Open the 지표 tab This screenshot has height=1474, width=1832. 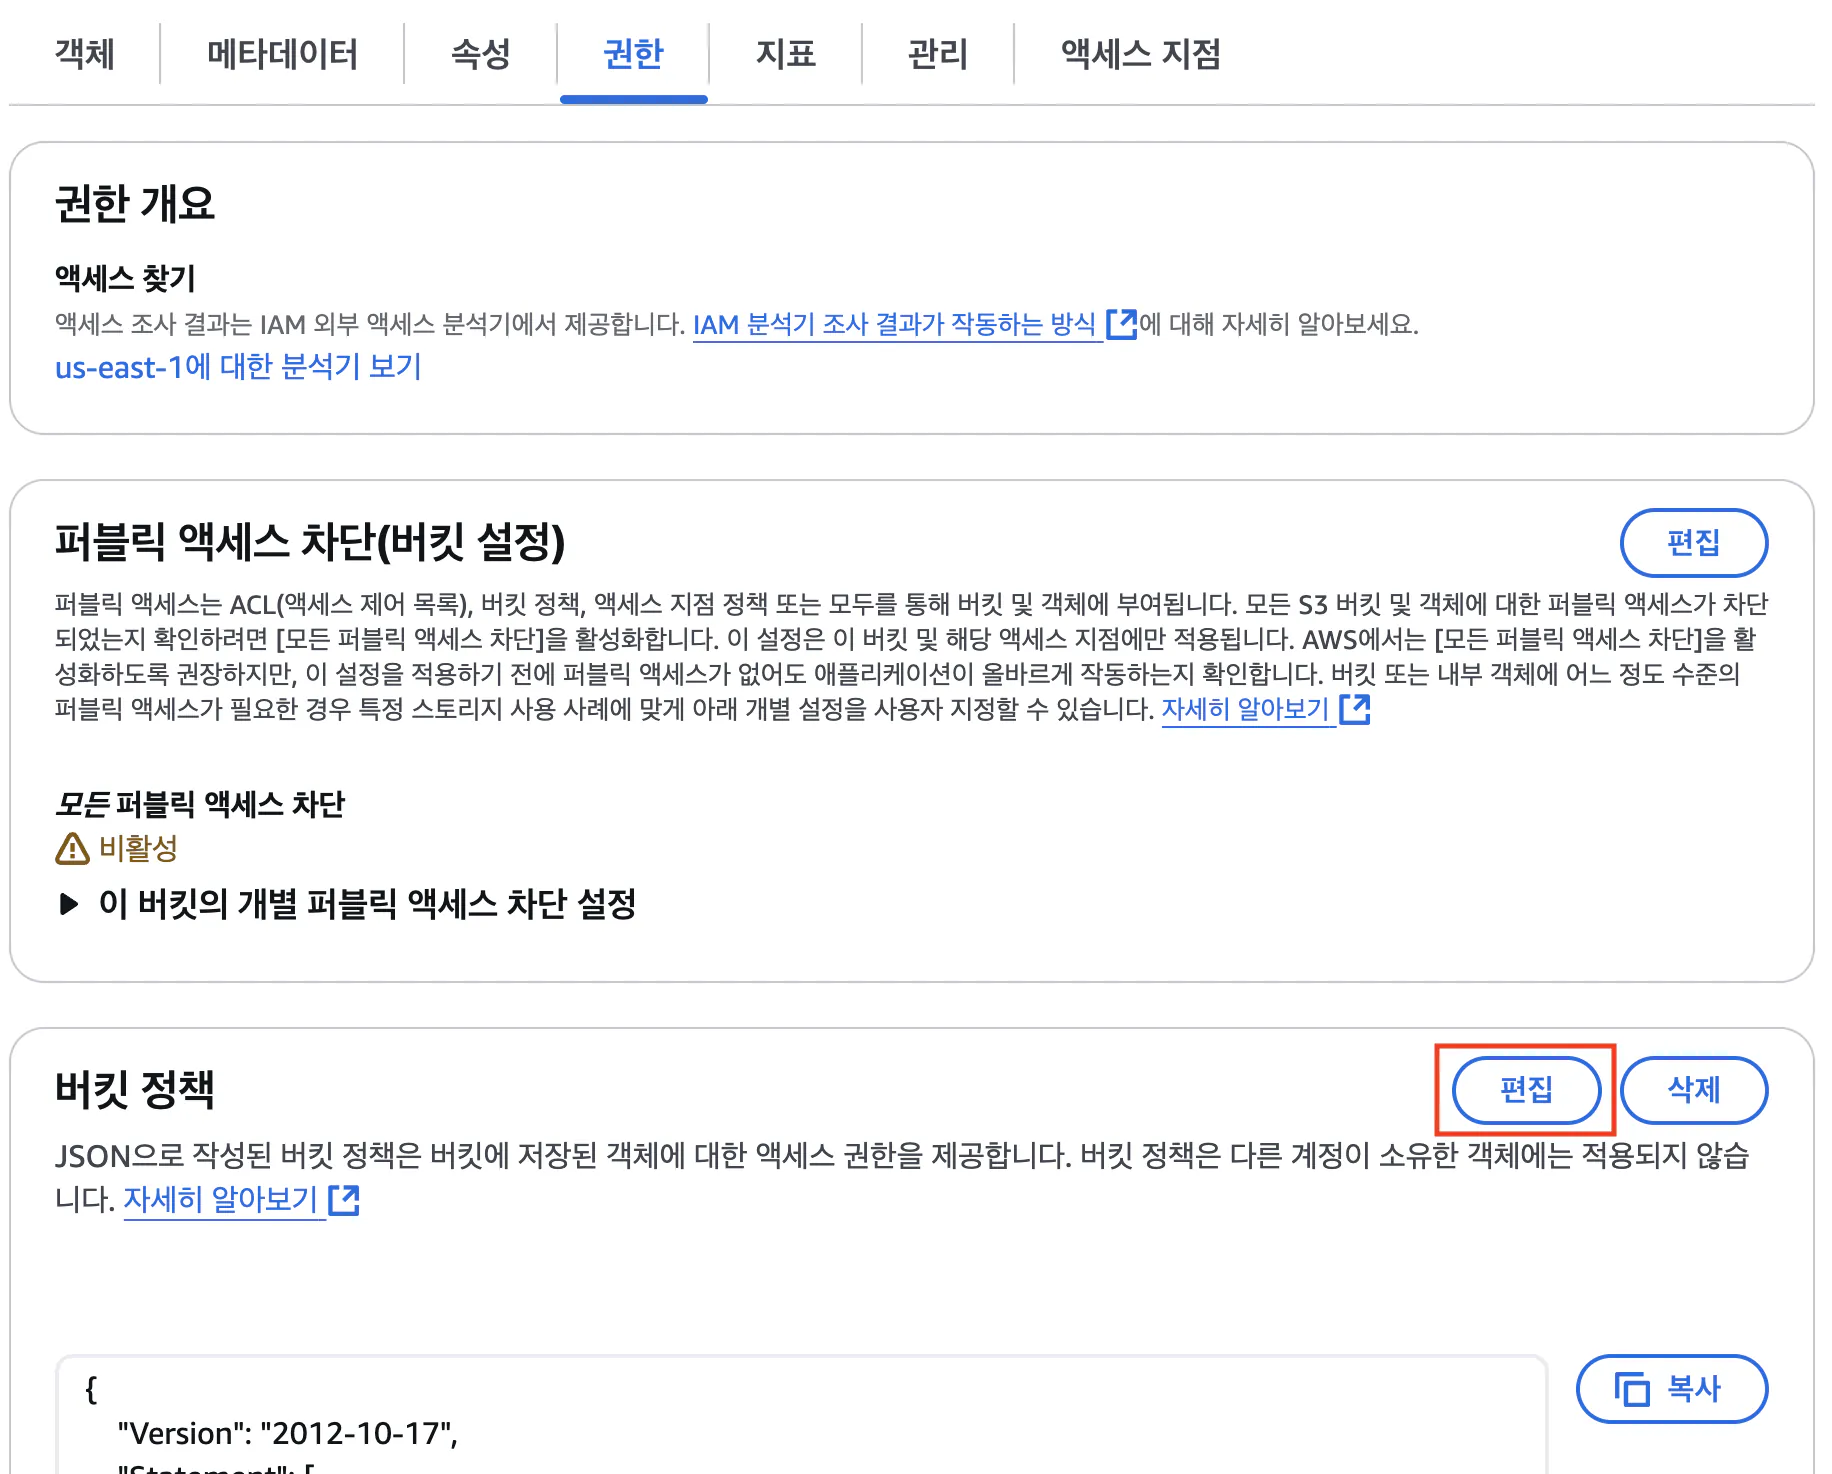click(785, 54)
